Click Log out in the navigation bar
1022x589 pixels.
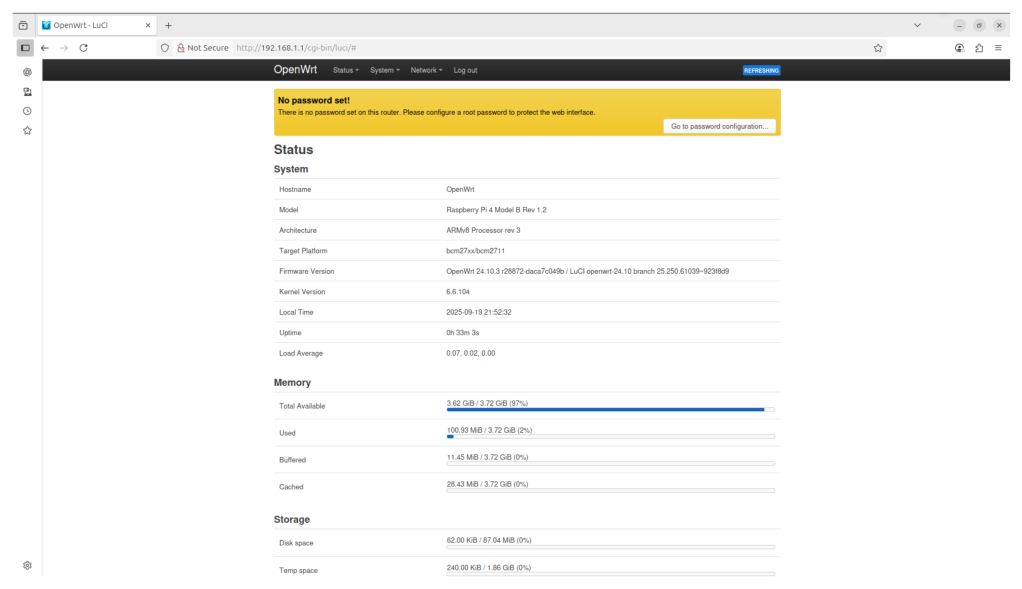click(465, 70)
